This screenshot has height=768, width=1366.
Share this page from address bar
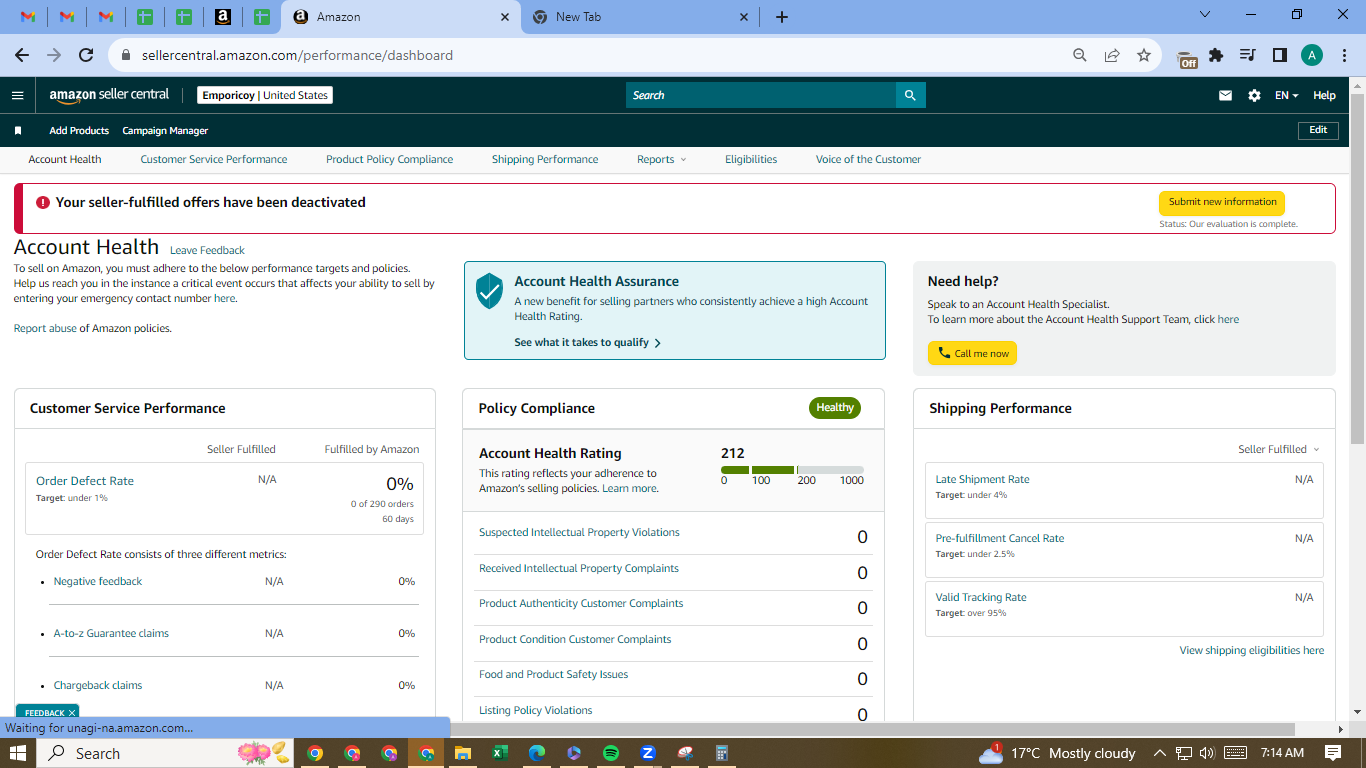(1111, 55)
